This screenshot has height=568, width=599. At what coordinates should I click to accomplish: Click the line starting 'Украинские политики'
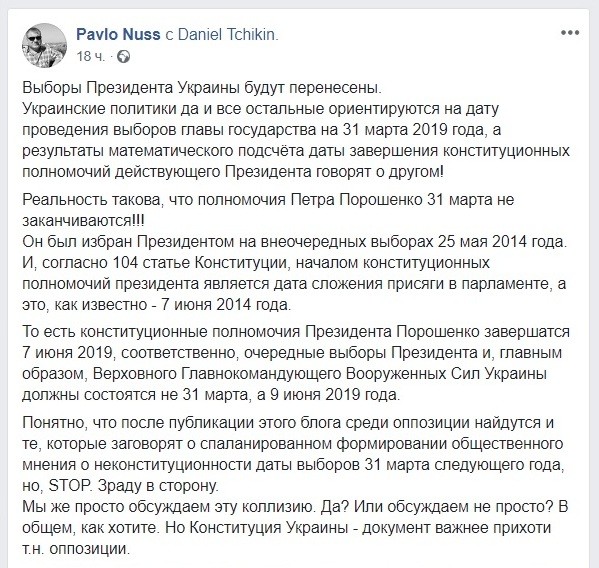[261, 109]
